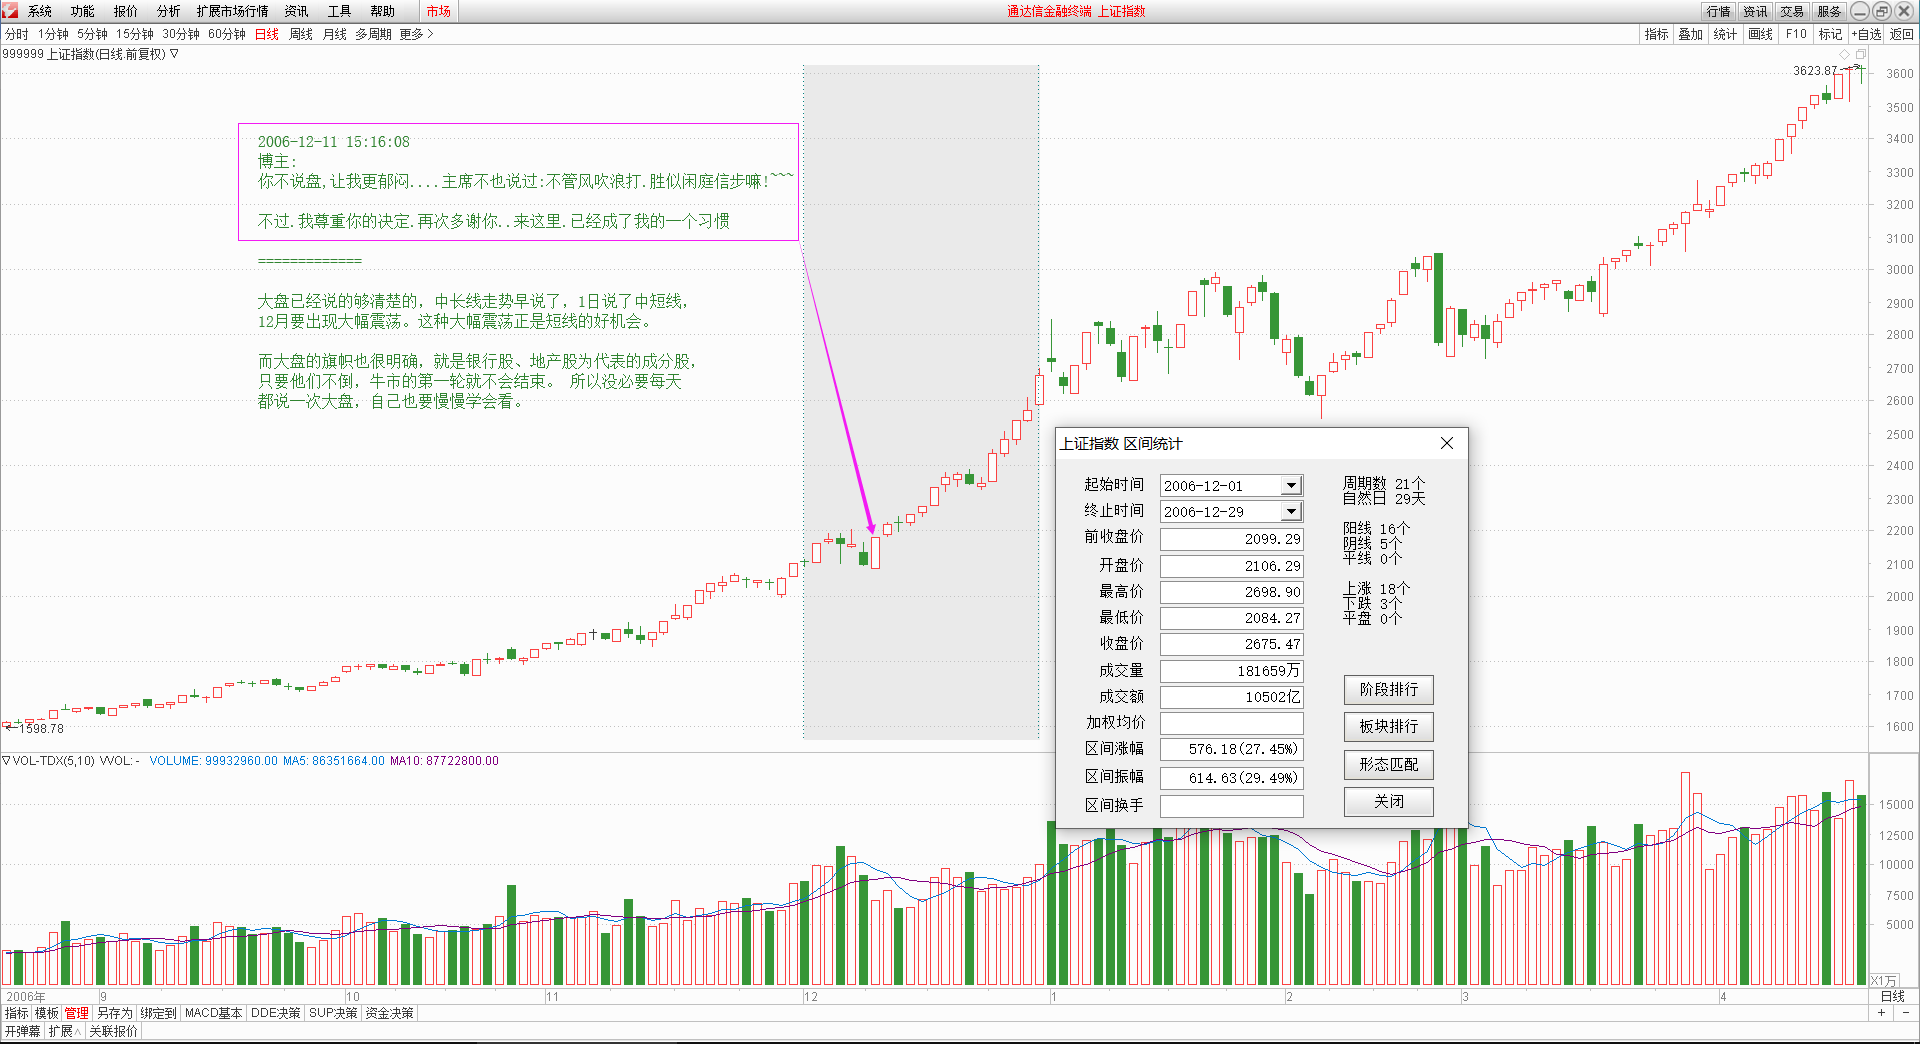Add index to watchlist via +自选
The width and height of the screenshot is (1920, 1044).
(x=1866, y=33)
